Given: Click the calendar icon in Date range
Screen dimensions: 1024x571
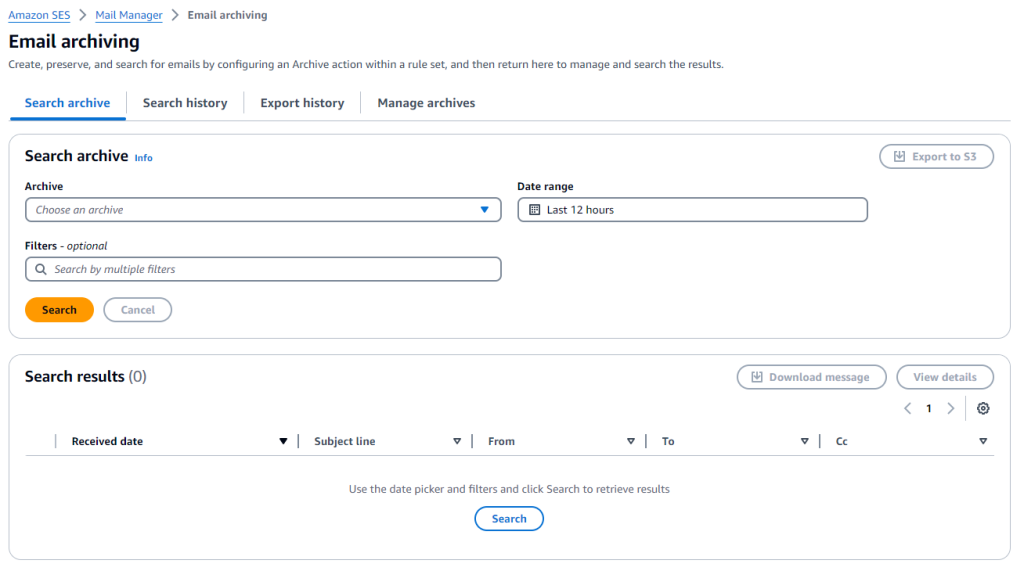Looking at the screenshot, I should 534,210.
